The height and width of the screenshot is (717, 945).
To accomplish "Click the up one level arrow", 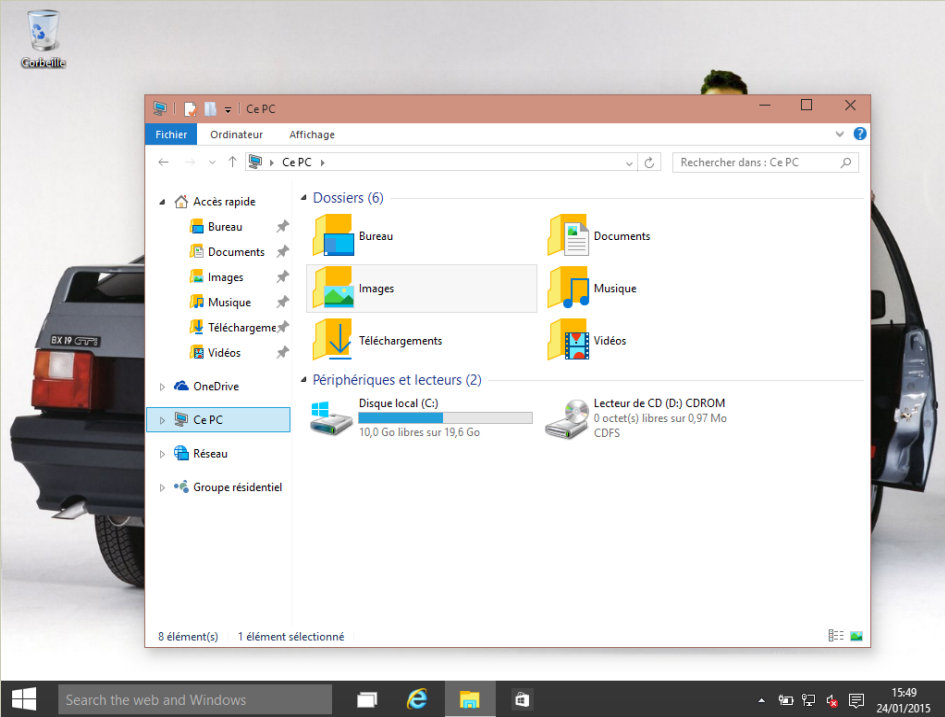I will pyautogui.click(x=233, y=162).
